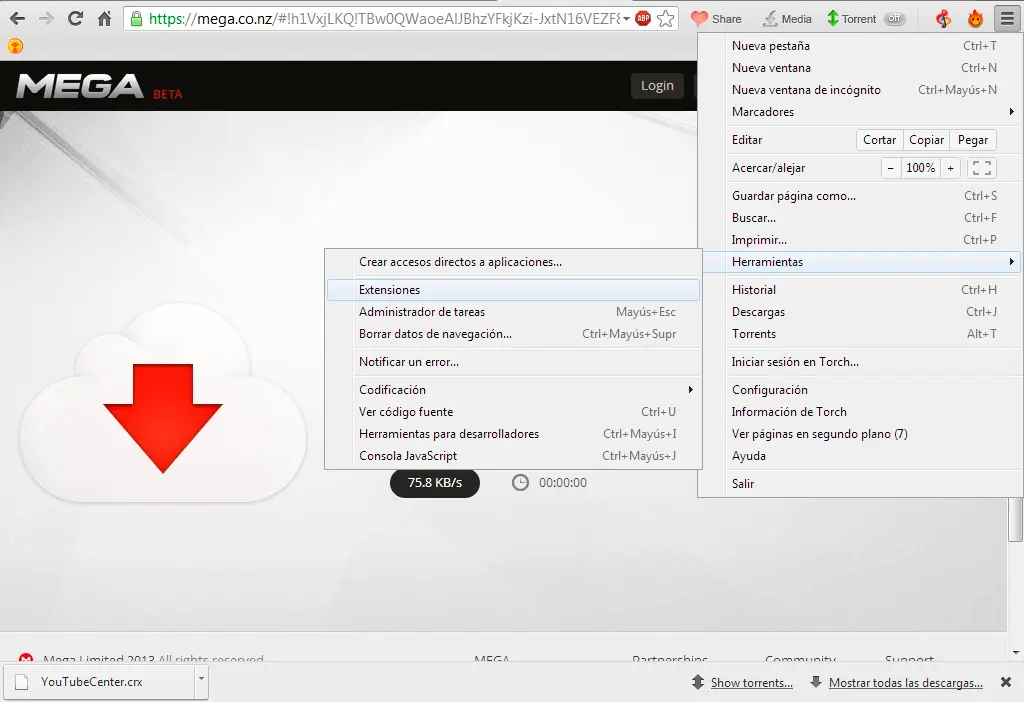Select Borrar datos de navegación...
1024x702 pixels.
coord(513,334)
